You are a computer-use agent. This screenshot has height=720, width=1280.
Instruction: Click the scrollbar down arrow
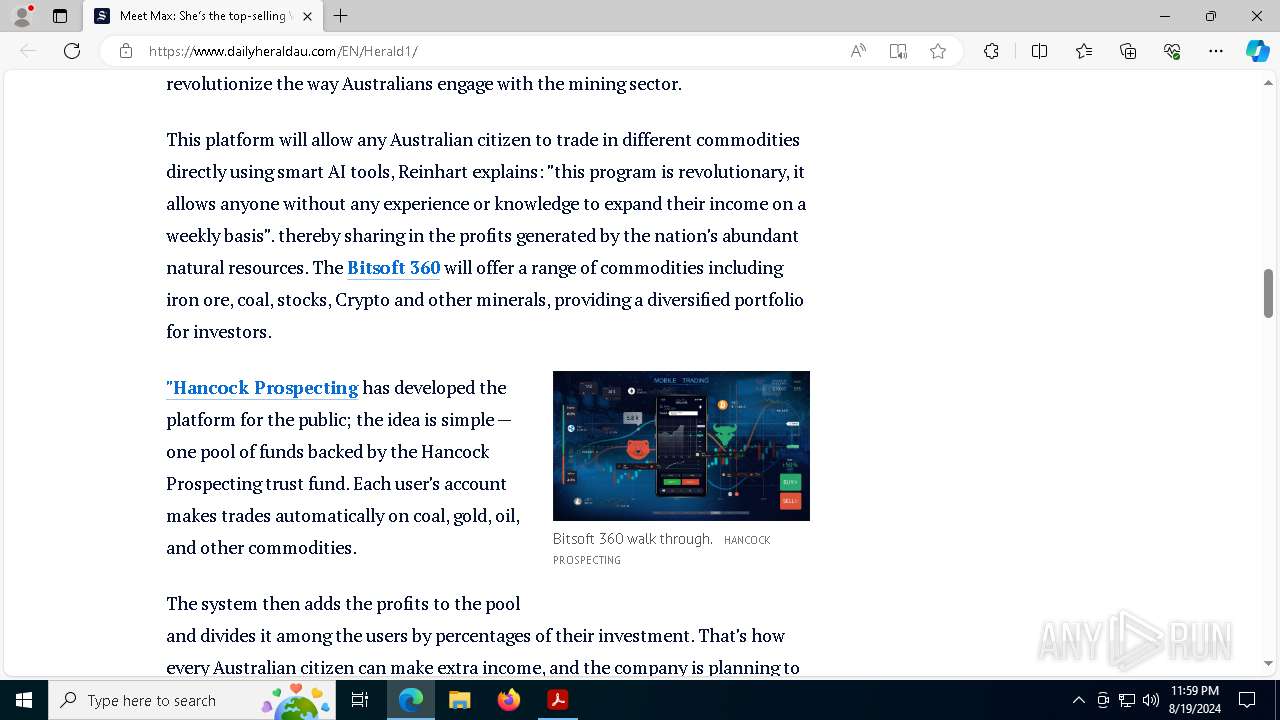[1268, 663]
